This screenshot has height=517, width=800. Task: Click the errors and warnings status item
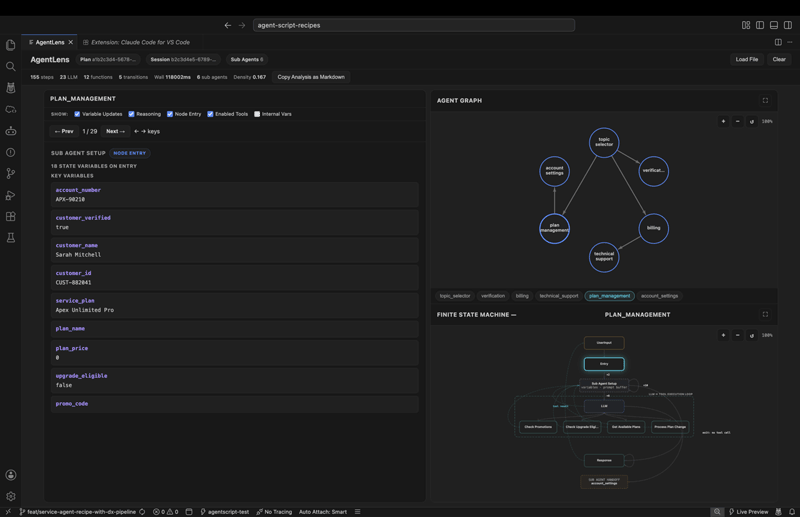pyautogui.click(x=165, y=511)
